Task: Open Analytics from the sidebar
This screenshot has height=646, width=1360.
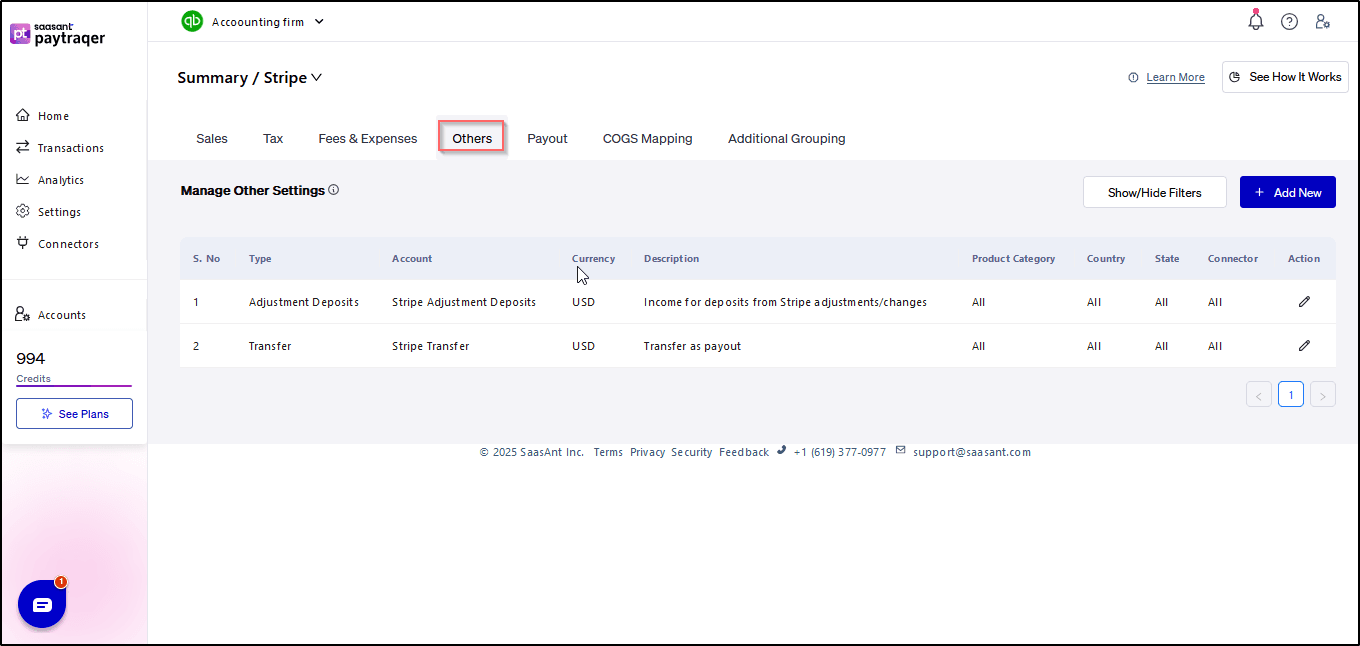Action: [x=61, y=180]
